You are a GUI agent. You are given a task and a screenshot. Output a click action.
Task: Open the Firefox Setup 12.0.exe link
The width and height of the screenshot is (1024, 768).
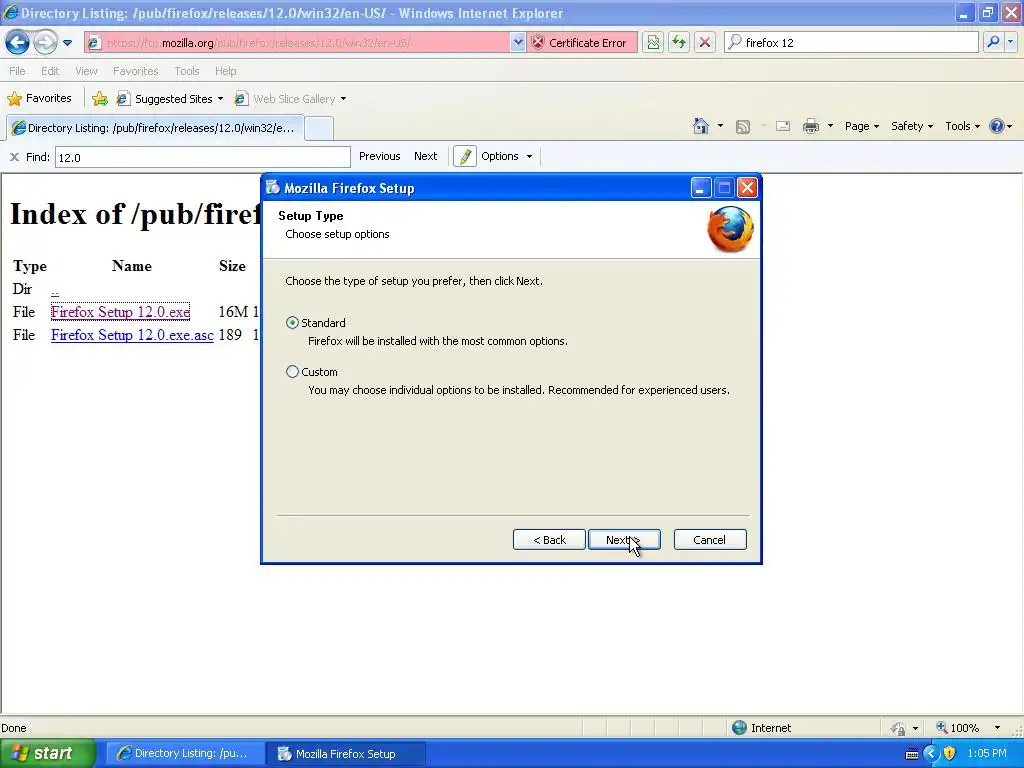pos(120,312)
